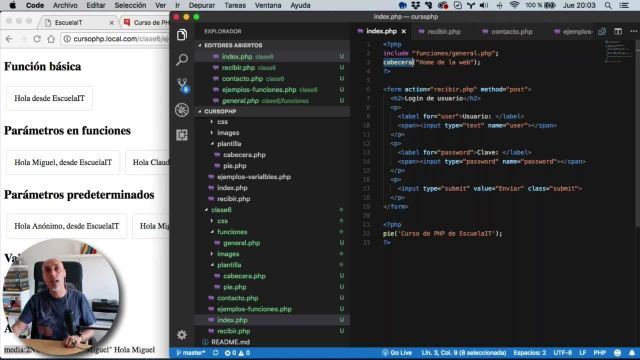The height and width of the screenshot is (360, 640).
Task: Click the Wi-Fi icon in menu bar
Action: click(x=514, y=5)
